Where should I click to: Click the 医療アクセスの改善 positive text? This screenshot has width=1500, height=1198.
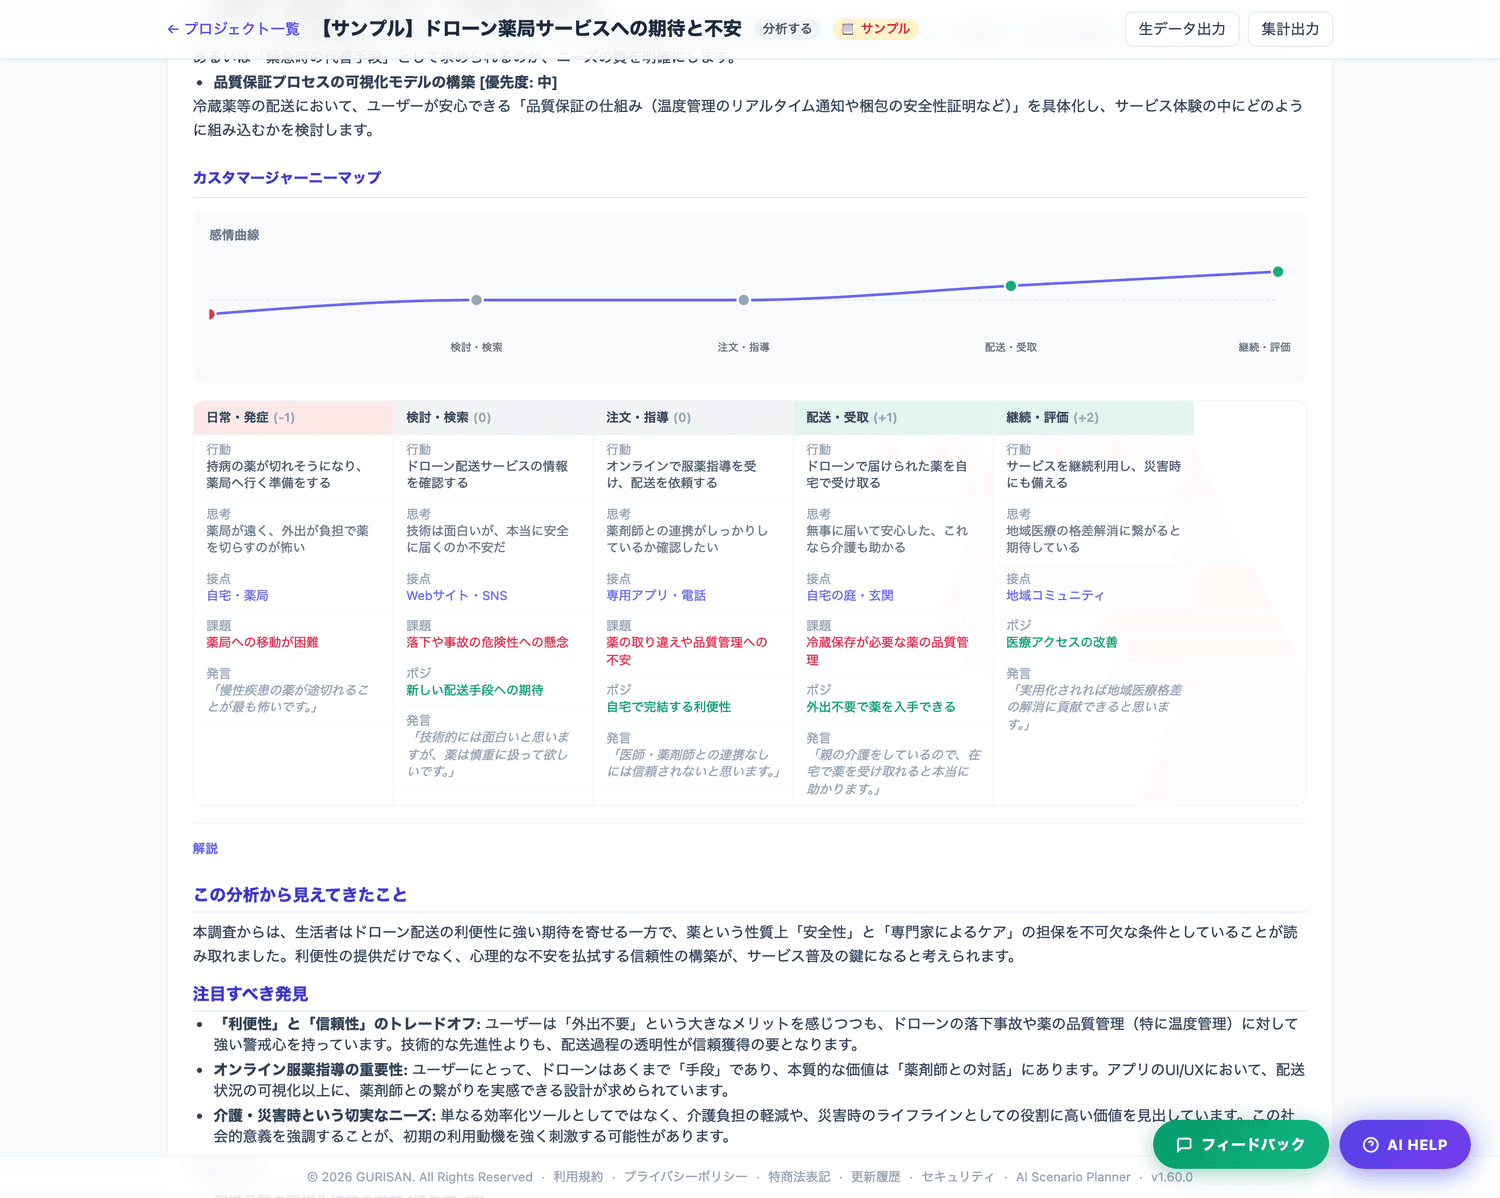click(x=1062, y=642)
